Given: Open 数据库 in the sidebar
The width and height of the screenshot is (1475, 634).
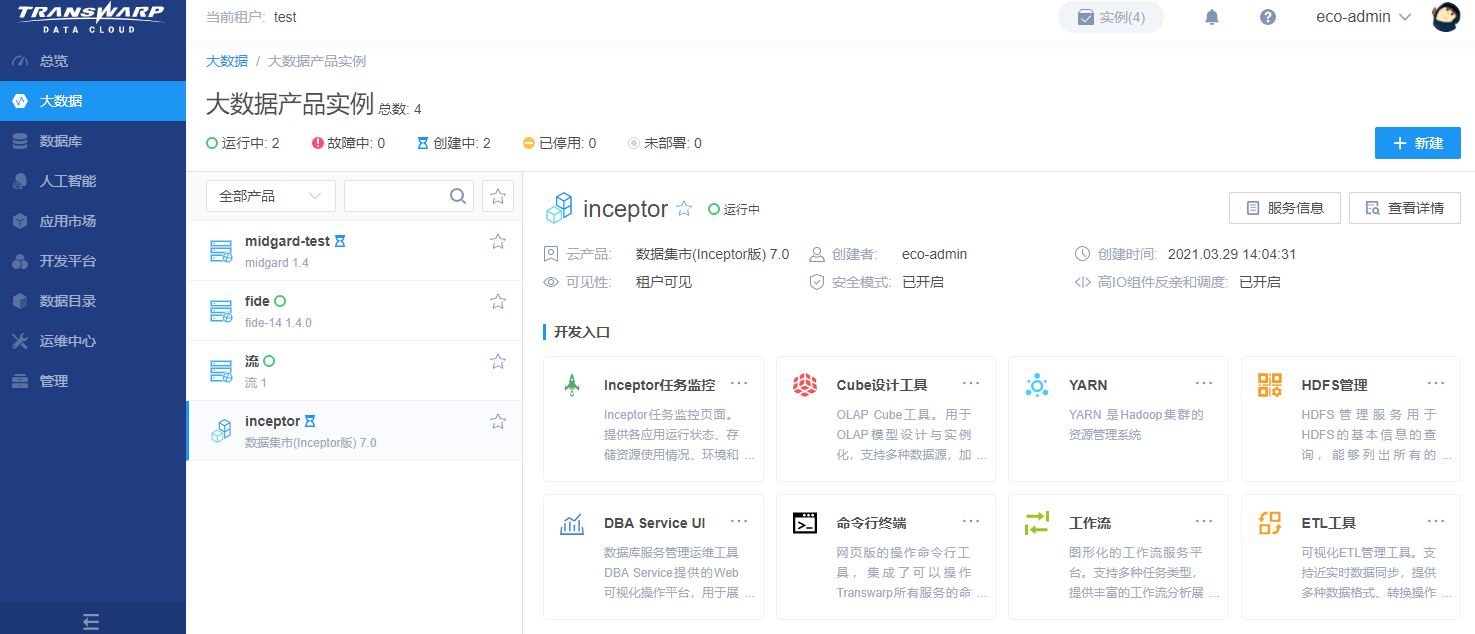Looking at the screenshot, I should point(93,141).
